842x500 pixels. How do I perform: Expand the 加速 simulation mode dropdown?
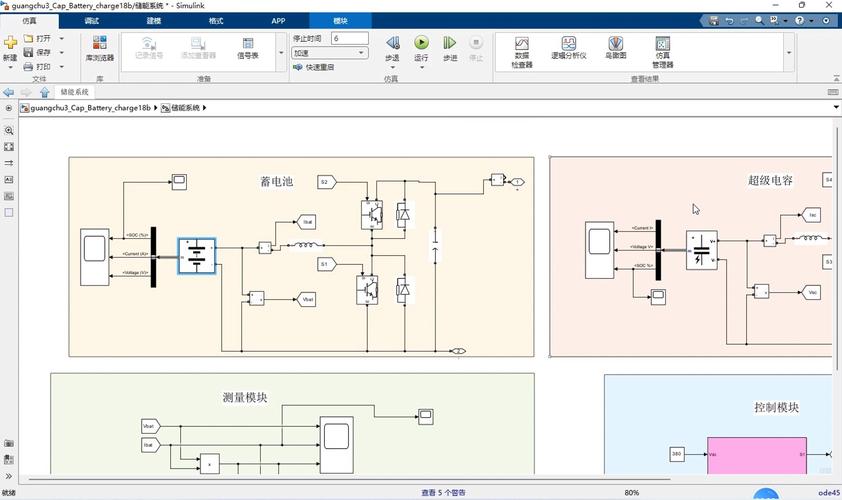coord(361,53)
